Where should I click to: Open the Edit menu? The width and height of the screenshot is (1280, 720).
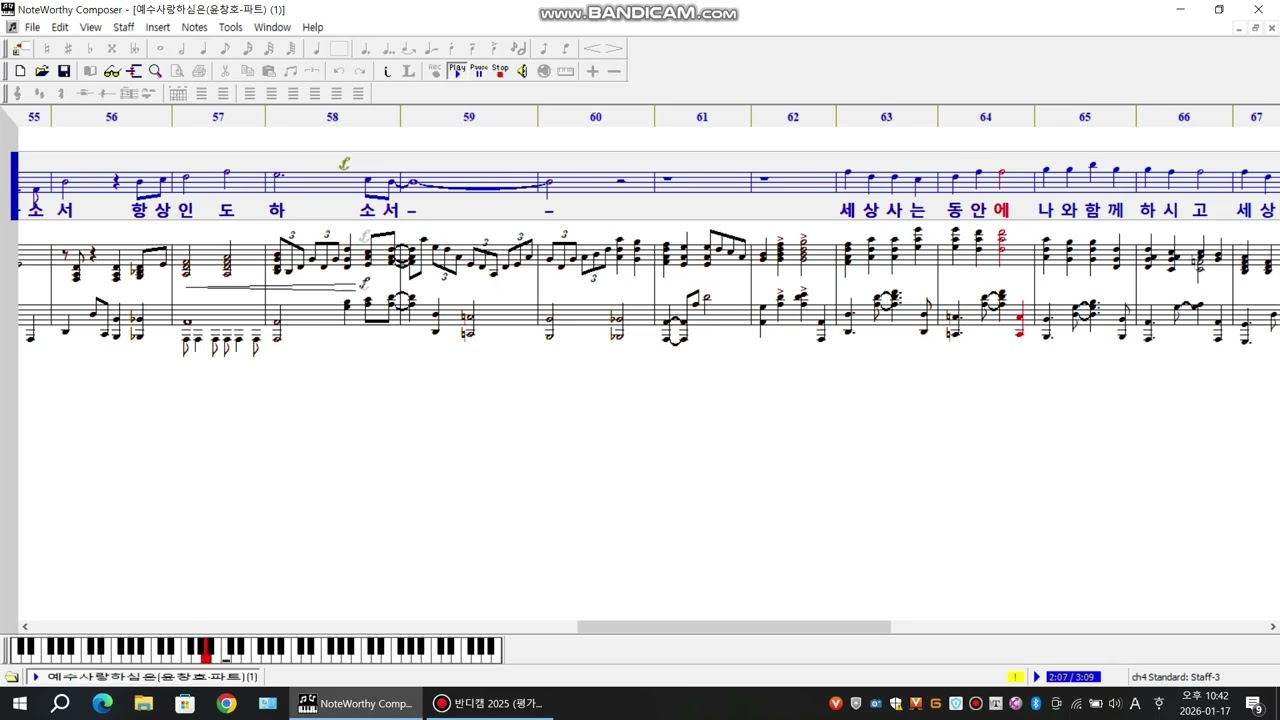(60, 27)
